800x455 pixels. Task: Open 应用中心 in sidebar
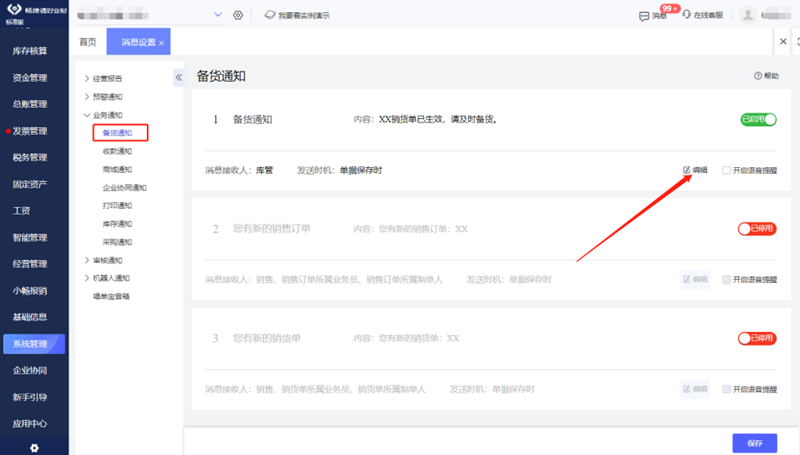pyautogui.click(x=30, y=423)
